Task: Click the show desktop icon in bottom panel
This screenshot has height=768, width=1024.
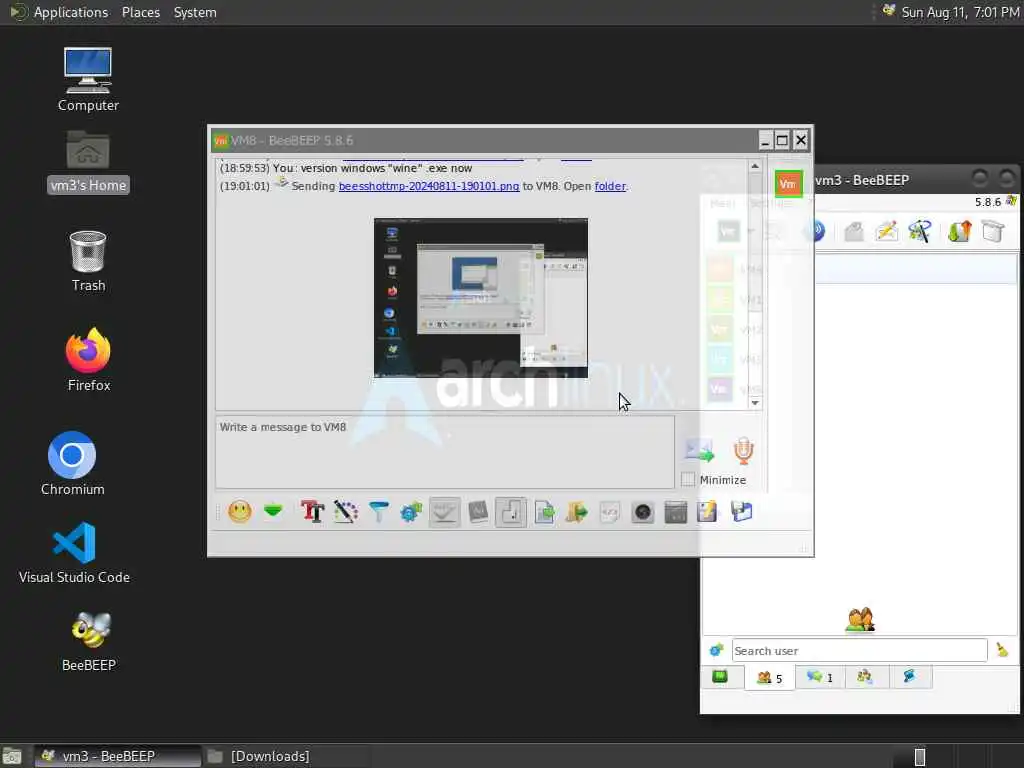Action: click(x=11, y=756)
